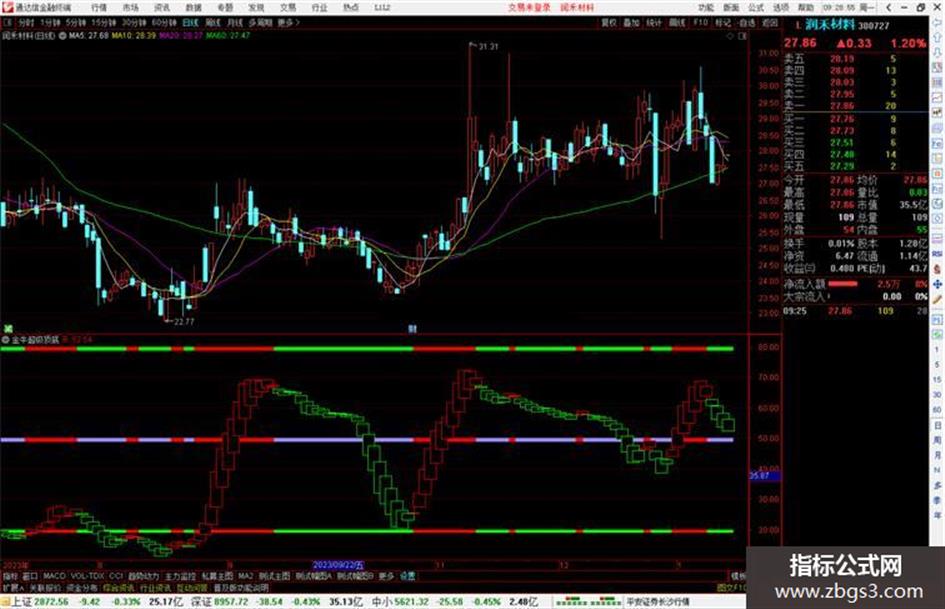Click the Tongdaxin app logo icon
The image size is (945, 609).
coord(7,7)
